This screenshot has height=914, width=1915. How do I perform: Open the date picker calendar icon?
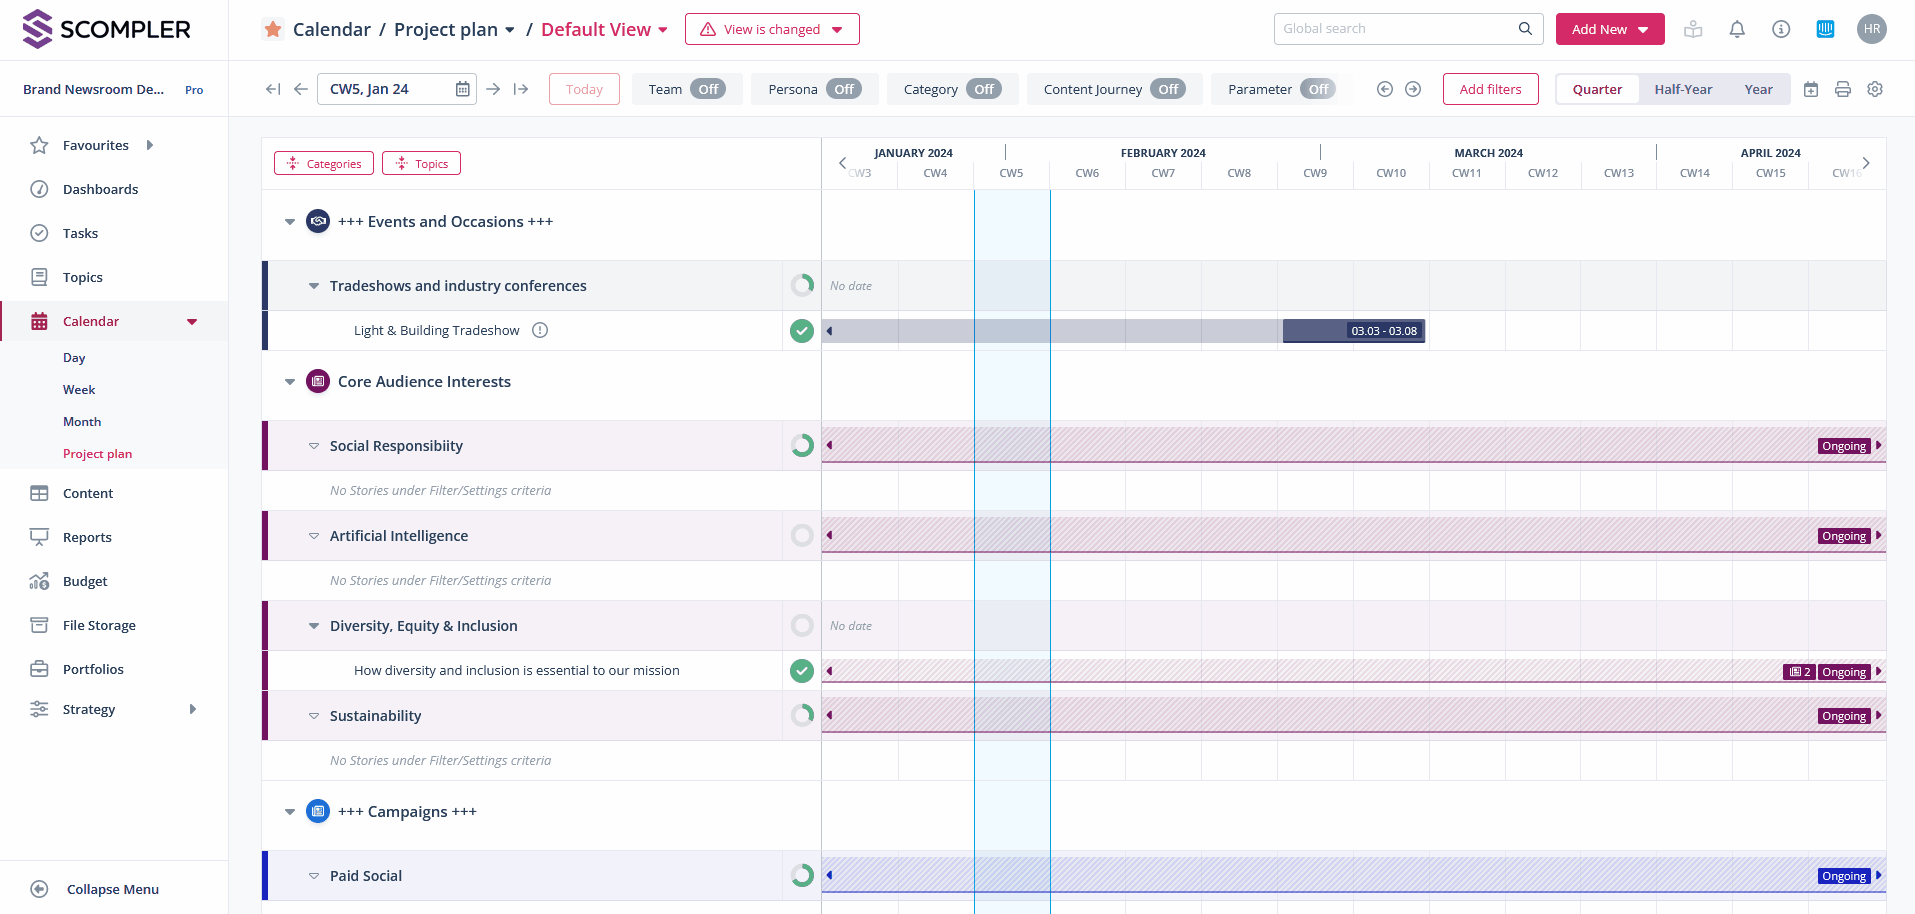pos(462,89)
